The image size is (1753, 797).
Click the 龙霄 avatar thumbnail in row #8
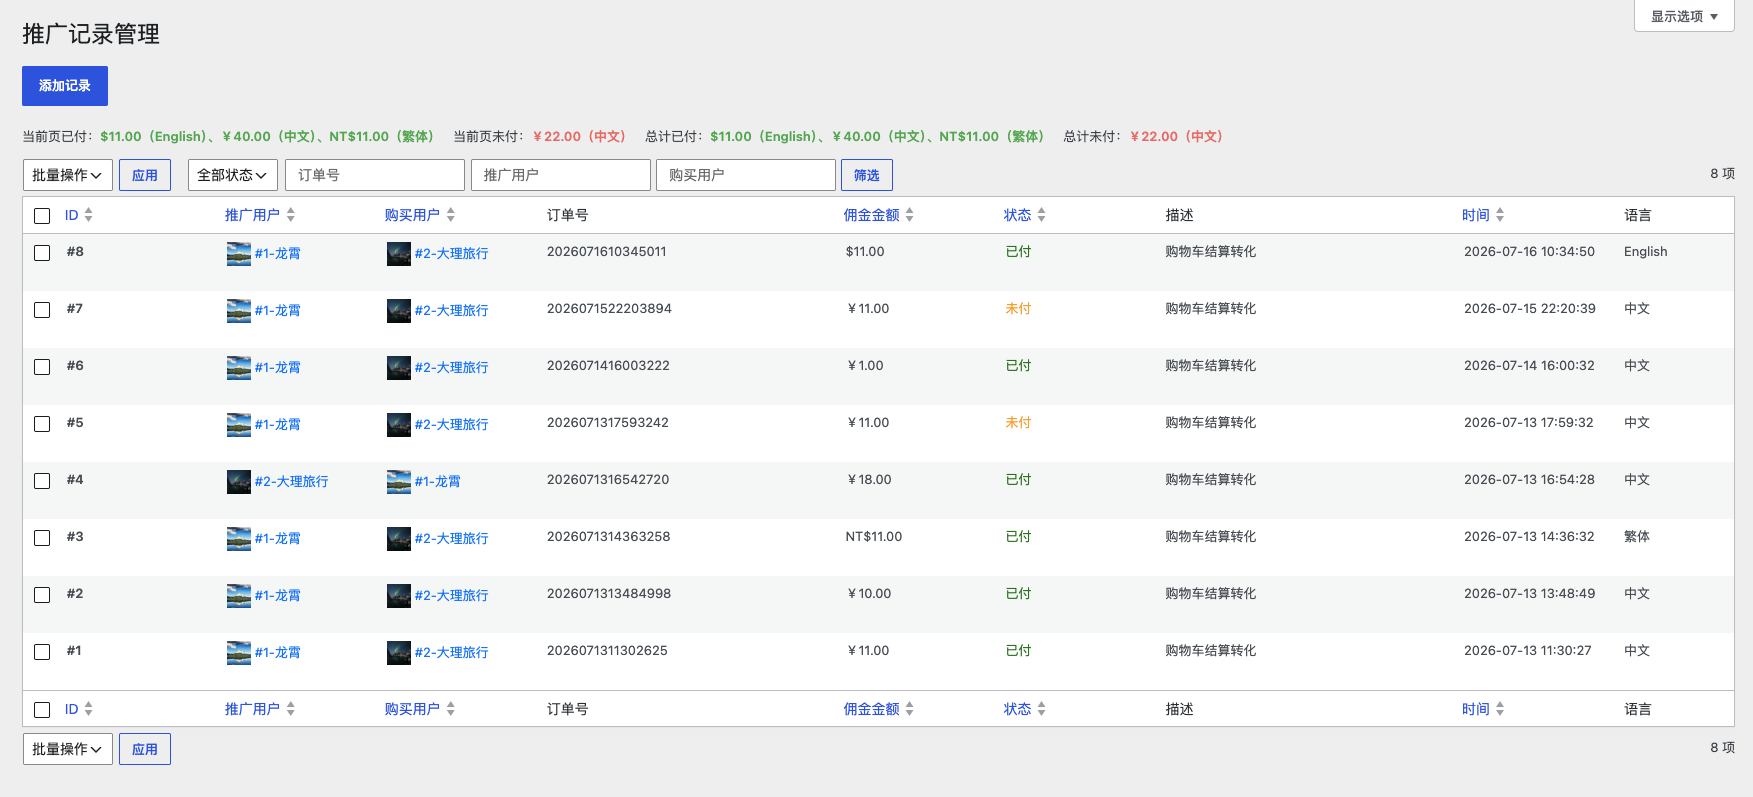click(239, 254)
